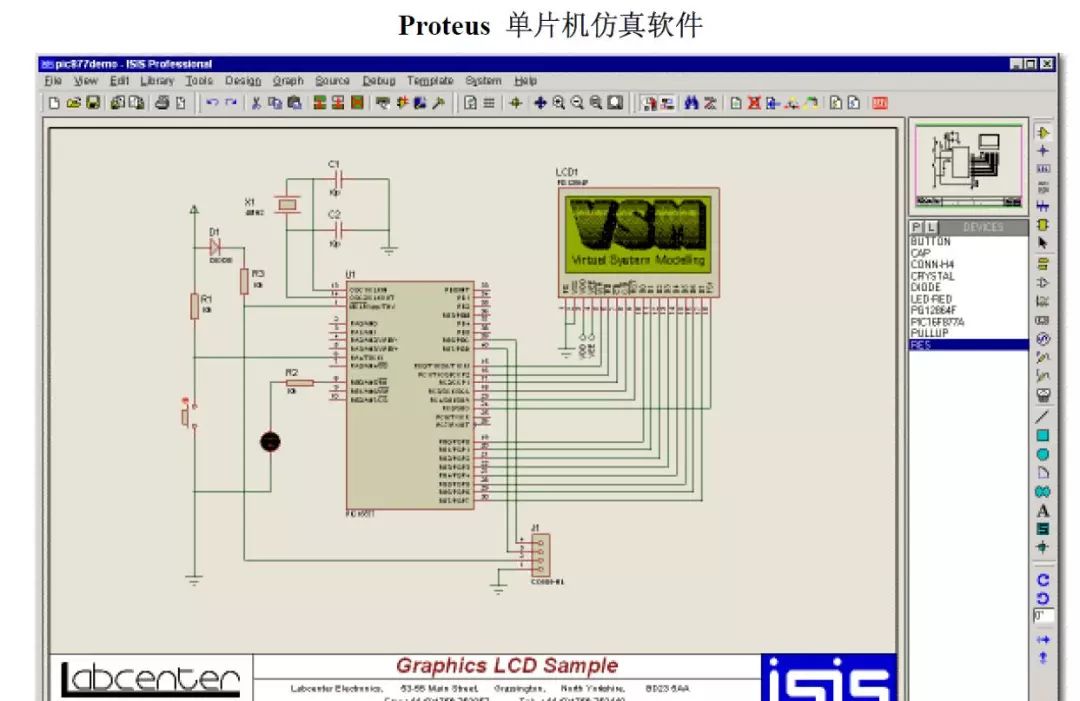The image size is (1080, 701).
Task: Open the Graph menu
Action: pos(288,81)
